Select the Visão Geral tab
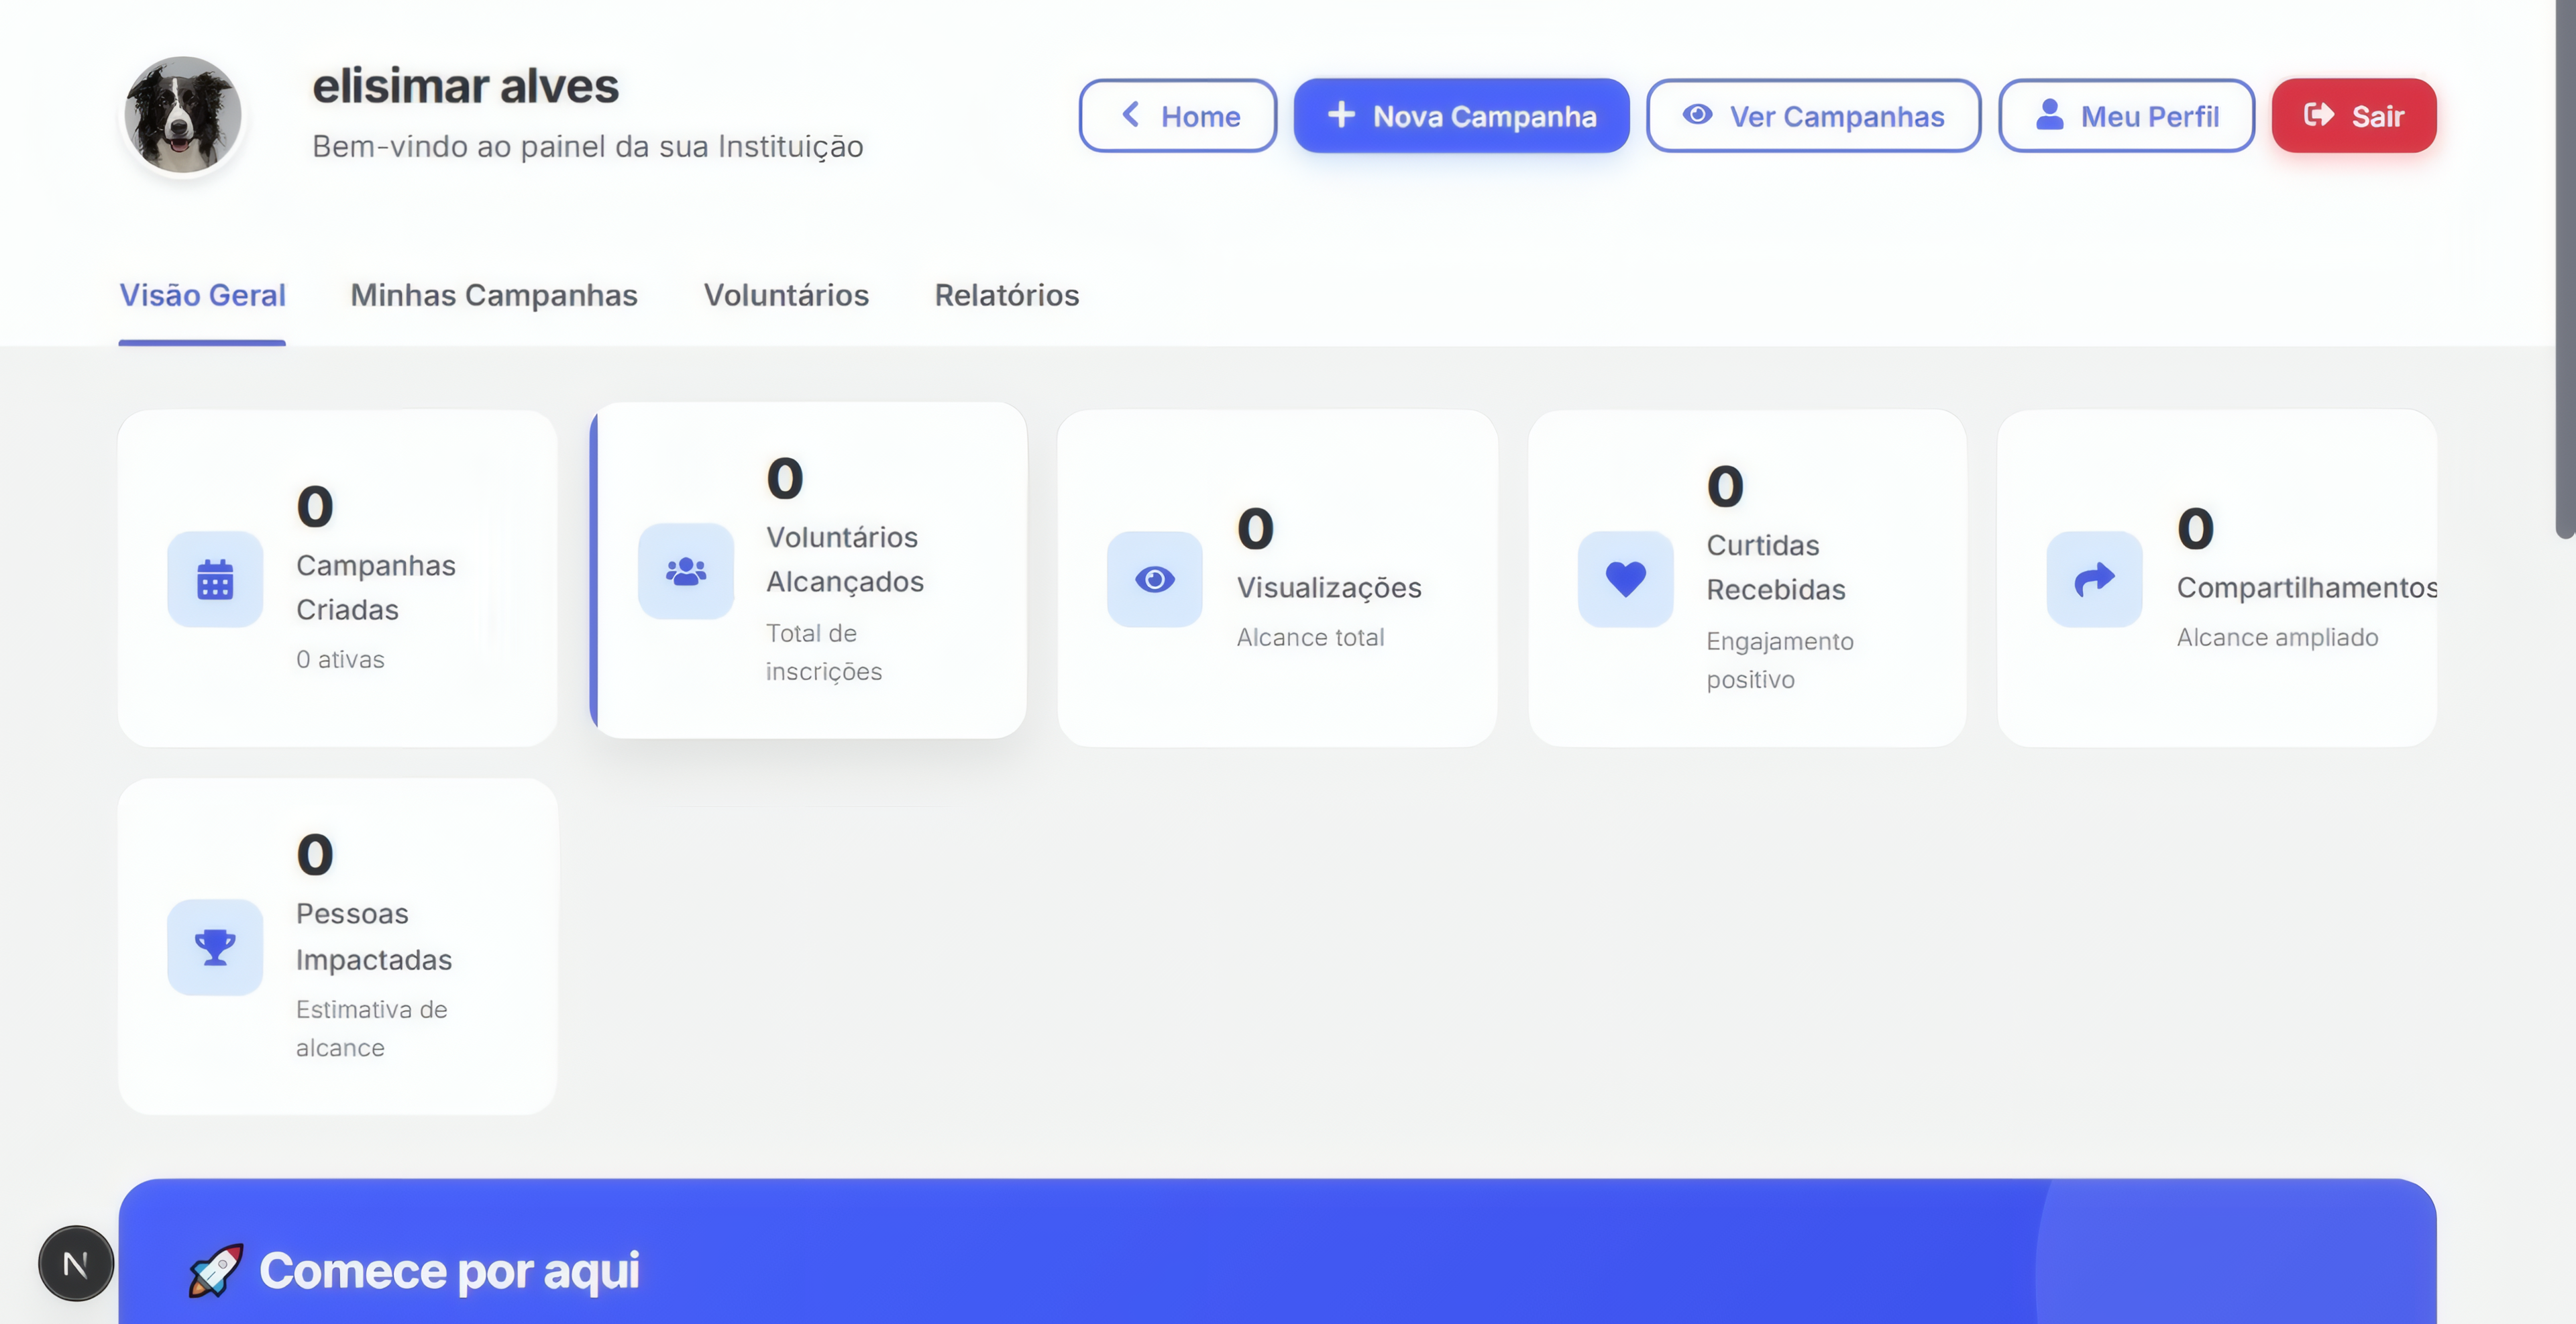 pos(202,295)
